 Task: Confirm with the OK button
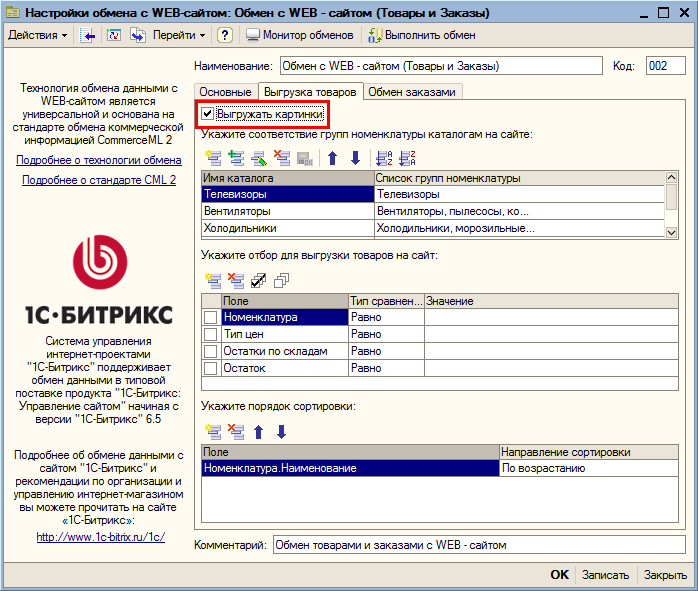pos(560,575)
